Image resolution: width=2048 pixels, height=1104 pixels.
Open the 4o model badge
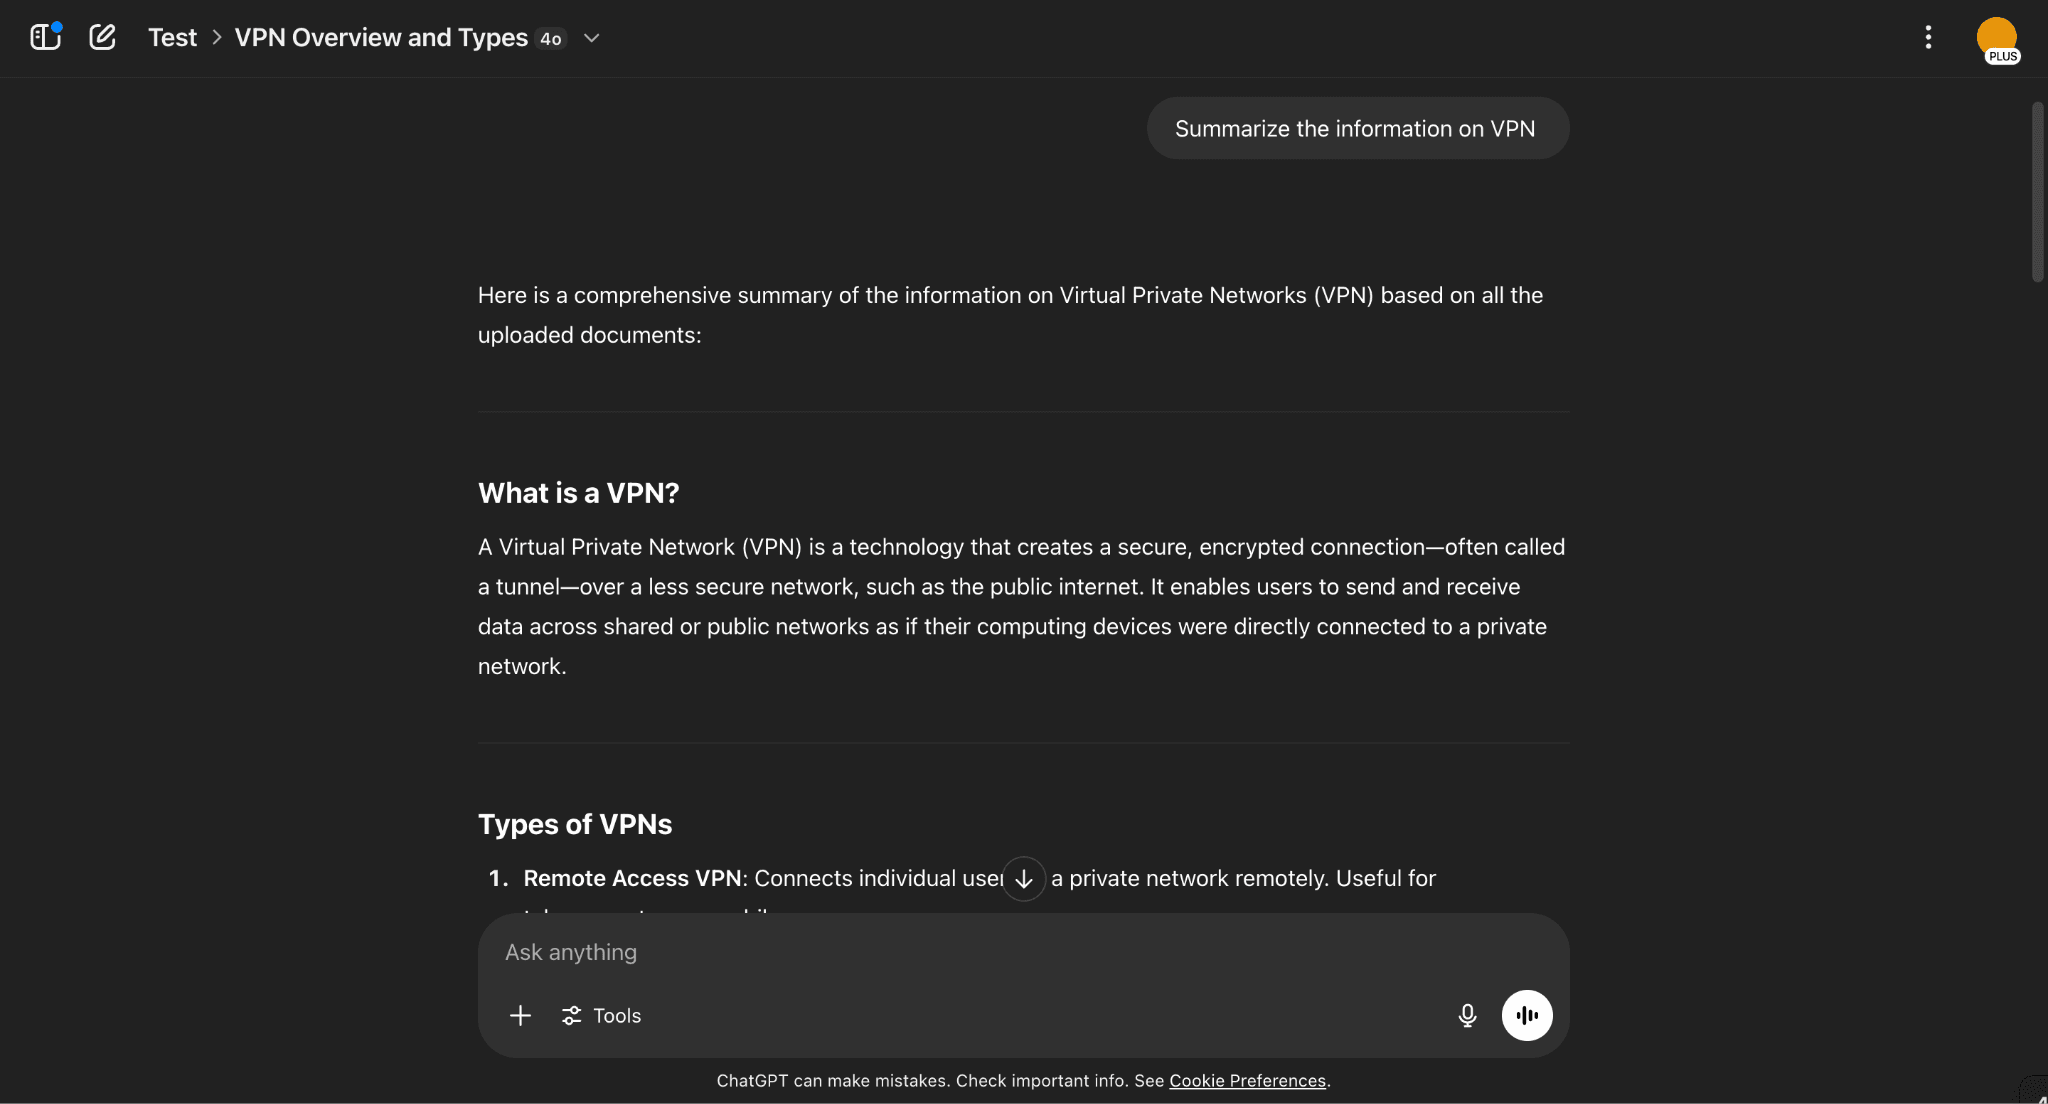click(551, 39)
